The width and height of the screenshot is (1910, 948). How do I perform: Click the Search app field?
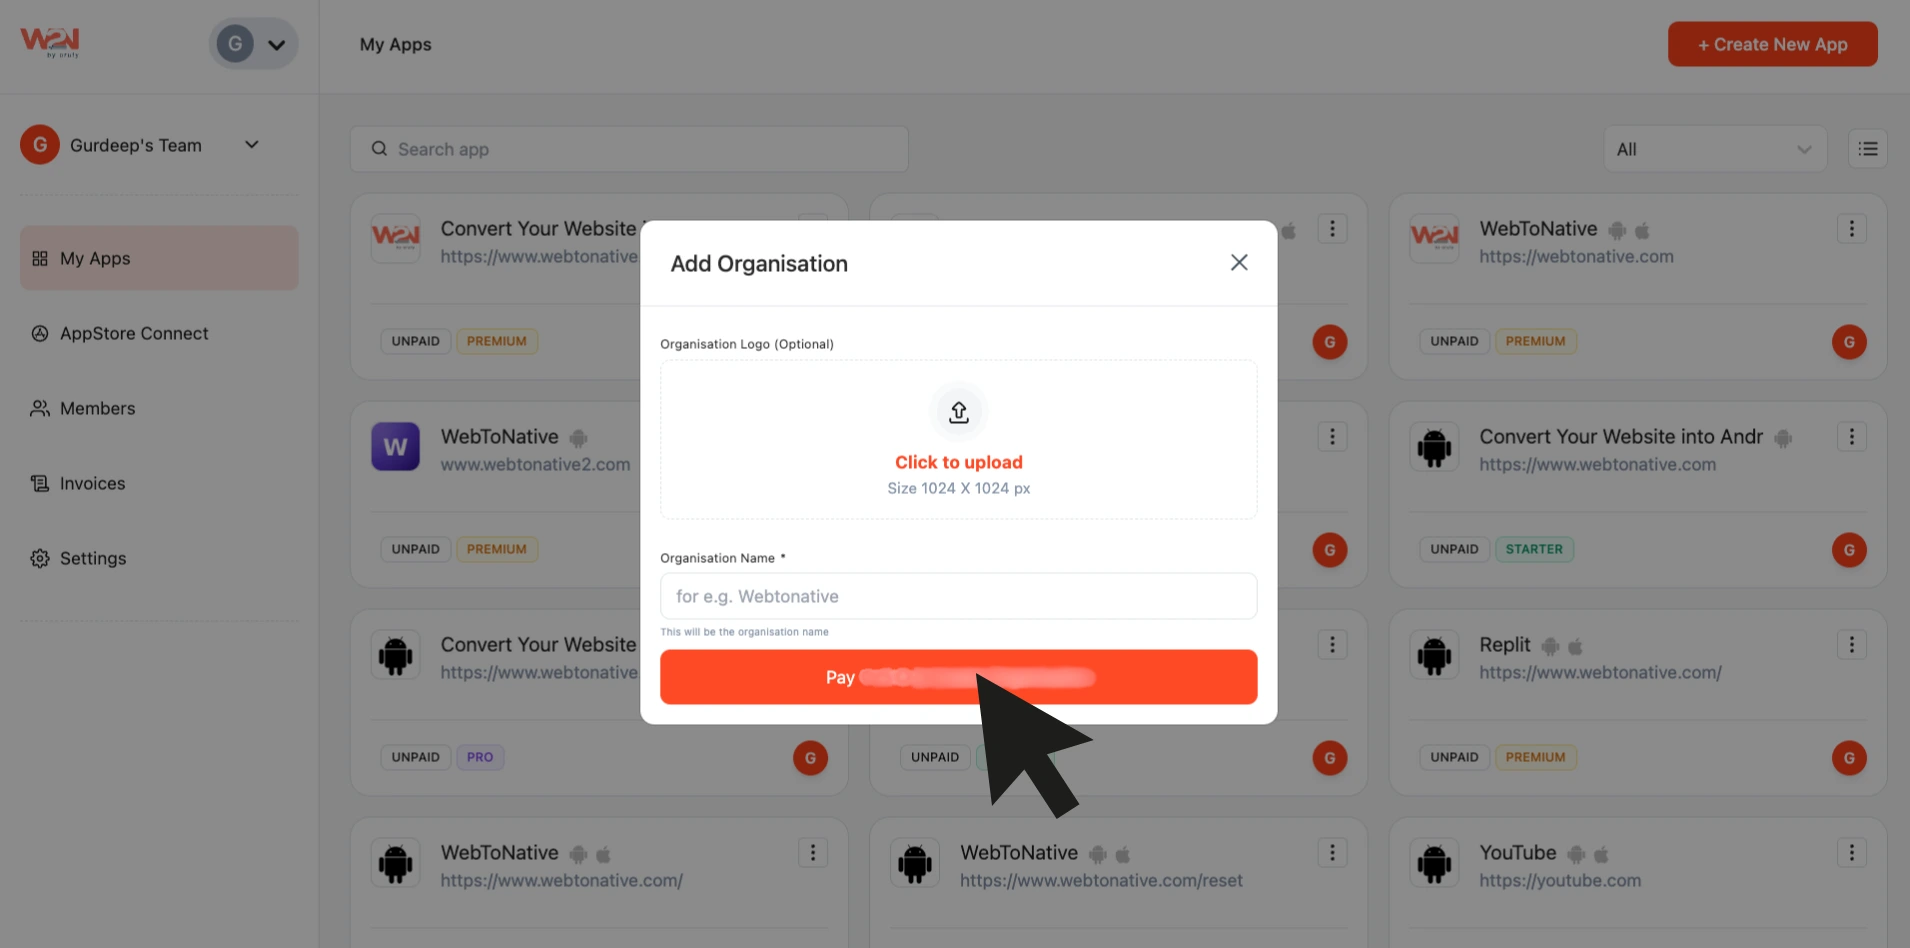[629, 149]
